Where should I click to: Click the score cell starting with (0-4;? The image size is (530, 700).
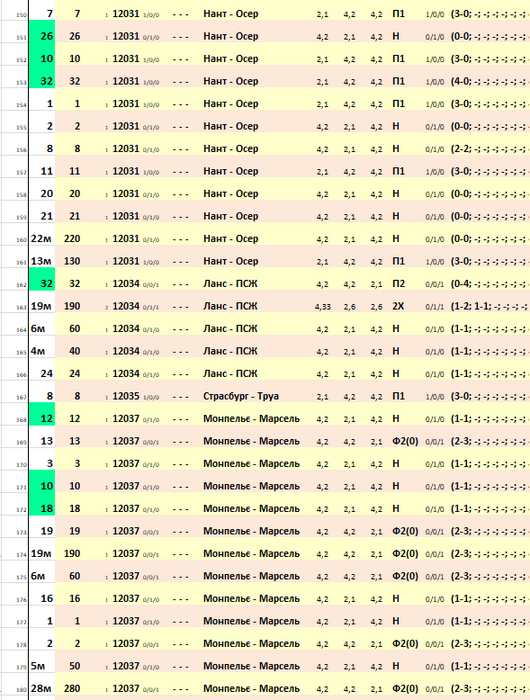(490, 284)
